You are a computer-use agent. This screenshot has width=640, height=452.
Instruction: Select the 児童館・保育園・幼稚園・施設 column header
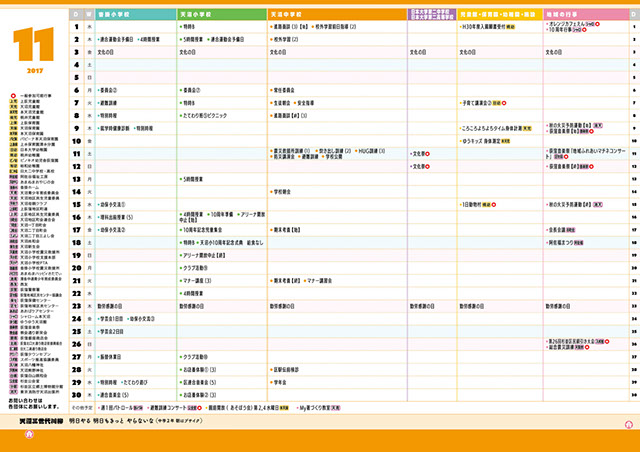[x=500, y=14]
